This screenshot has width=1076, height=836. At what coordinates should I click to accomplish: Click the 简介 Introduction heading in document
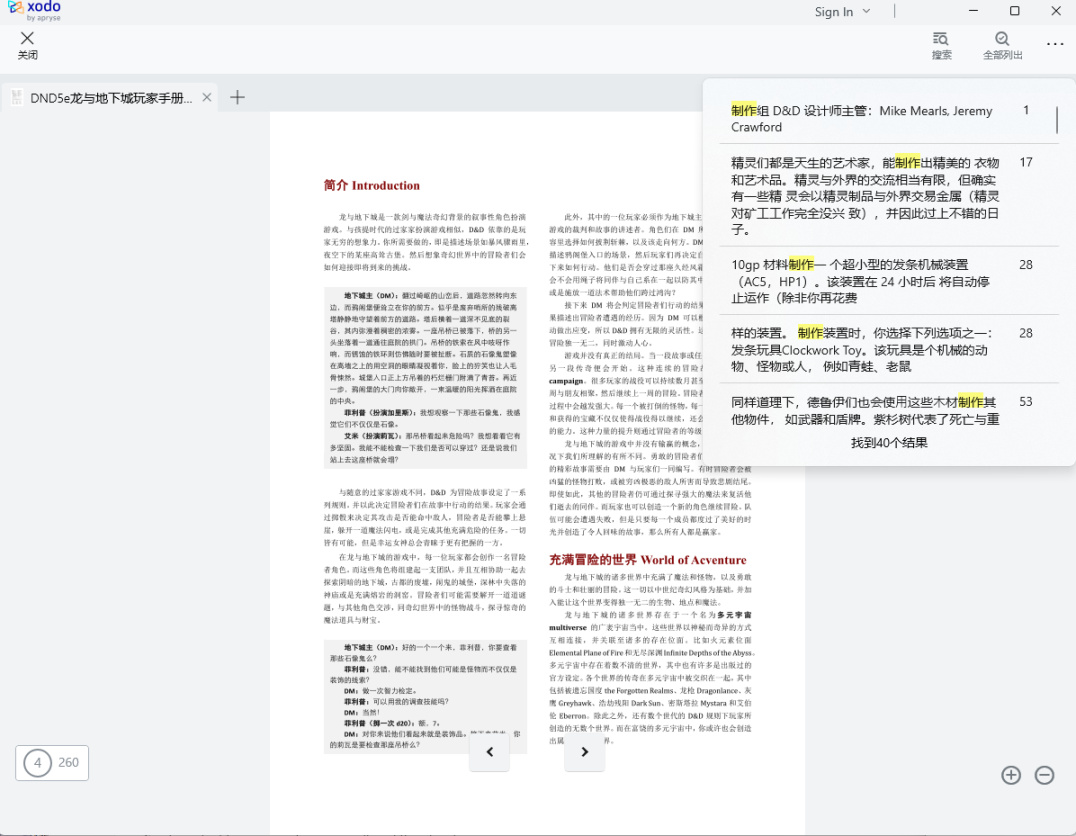[x=371, y=185]
